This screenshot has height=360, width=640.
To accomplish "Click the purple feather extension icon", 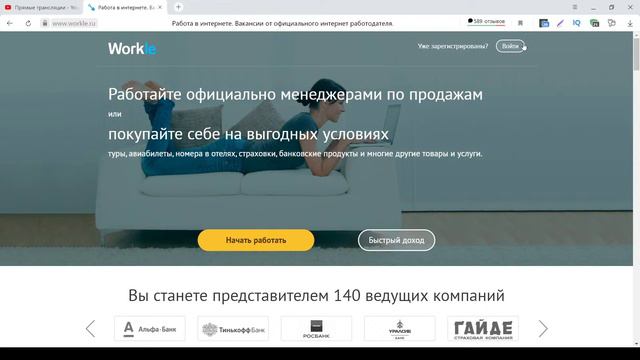I will [x=560, y=23].
